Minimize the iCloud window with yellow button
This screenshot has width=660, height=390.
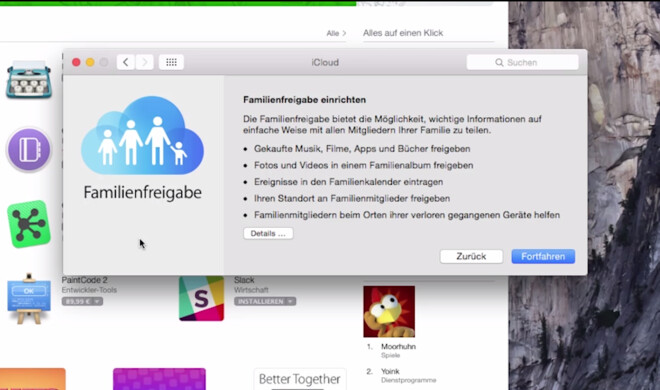click(90, 62)
